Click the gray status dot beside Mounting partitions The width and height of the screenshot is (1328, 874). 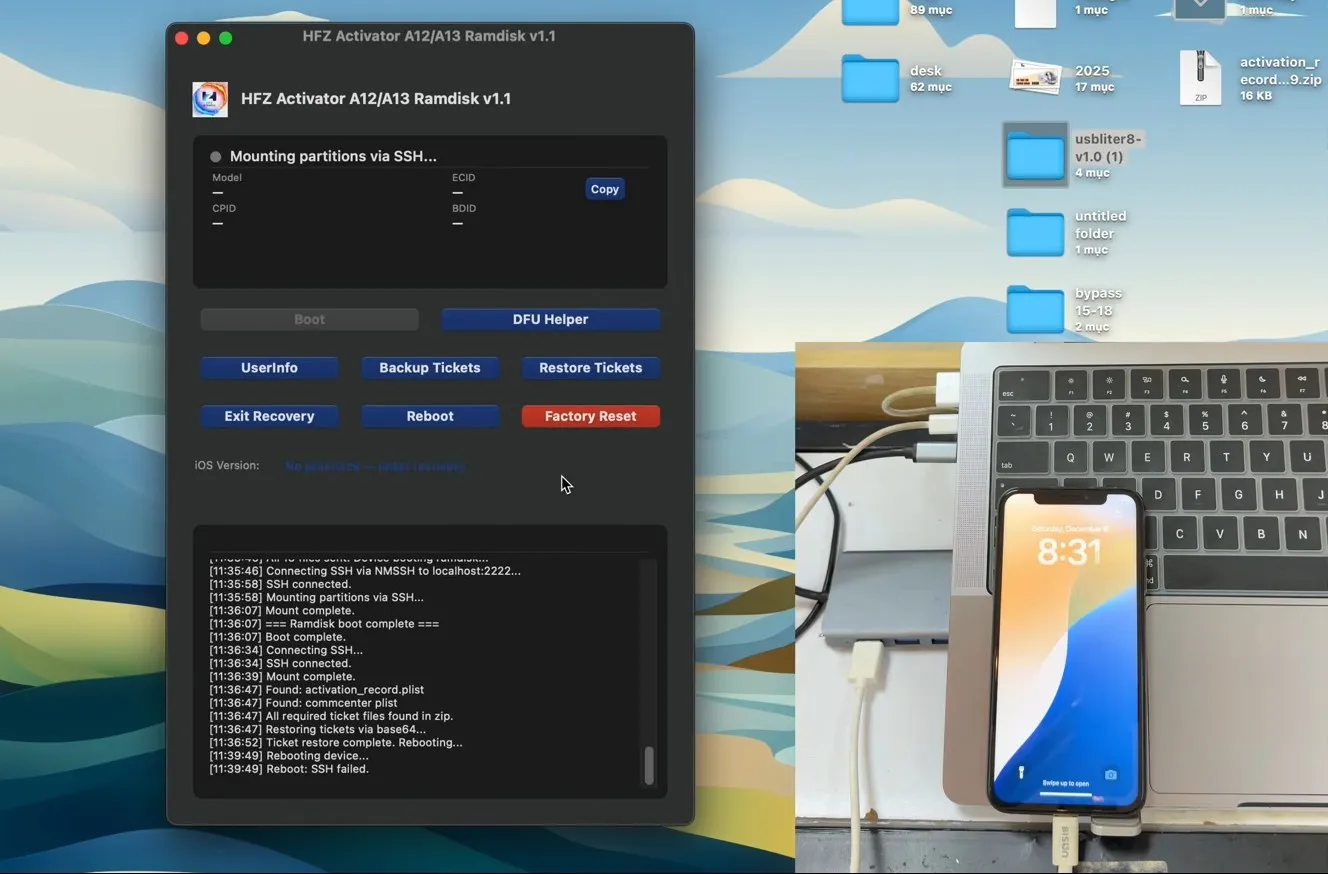click(x=215, y=157)
